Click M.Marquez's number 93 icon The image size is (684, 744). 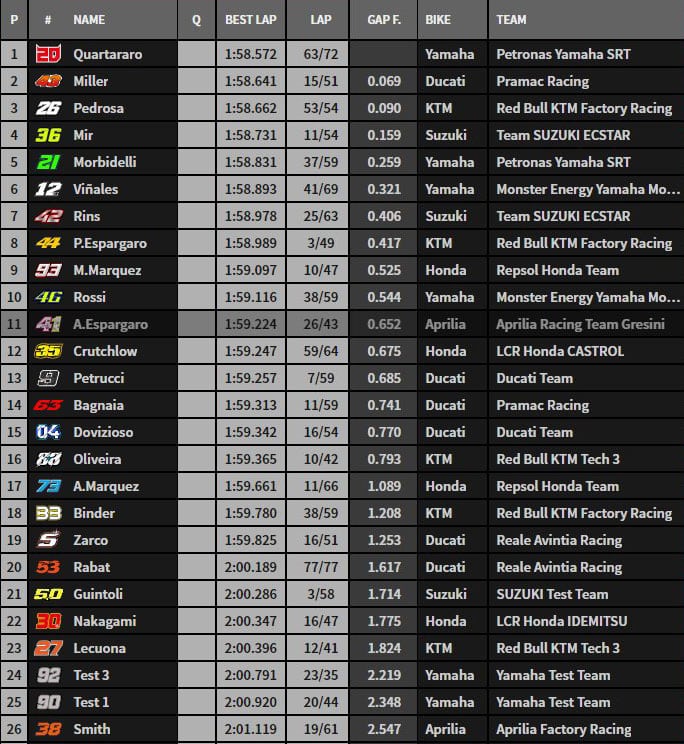pos(48,270)
